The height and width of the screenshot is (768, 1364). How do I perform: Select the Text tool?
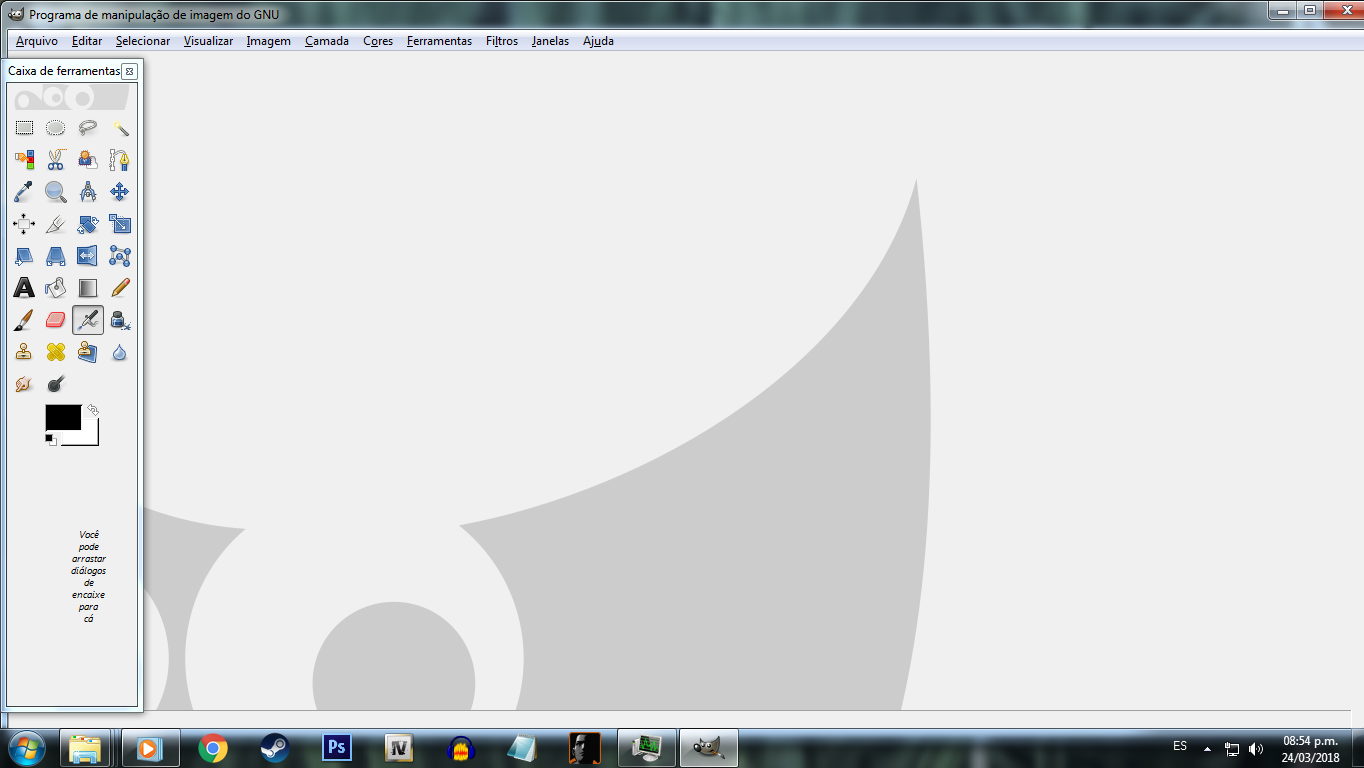[24, 288]
